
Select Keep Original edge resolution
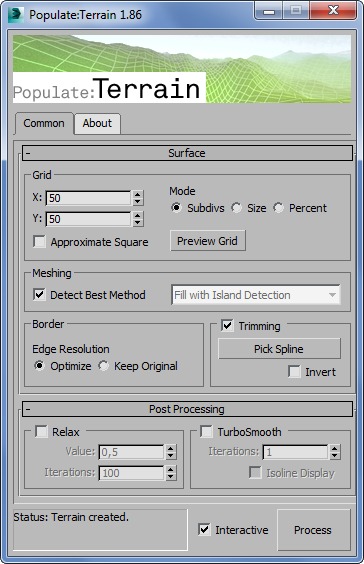click(104, 366)
